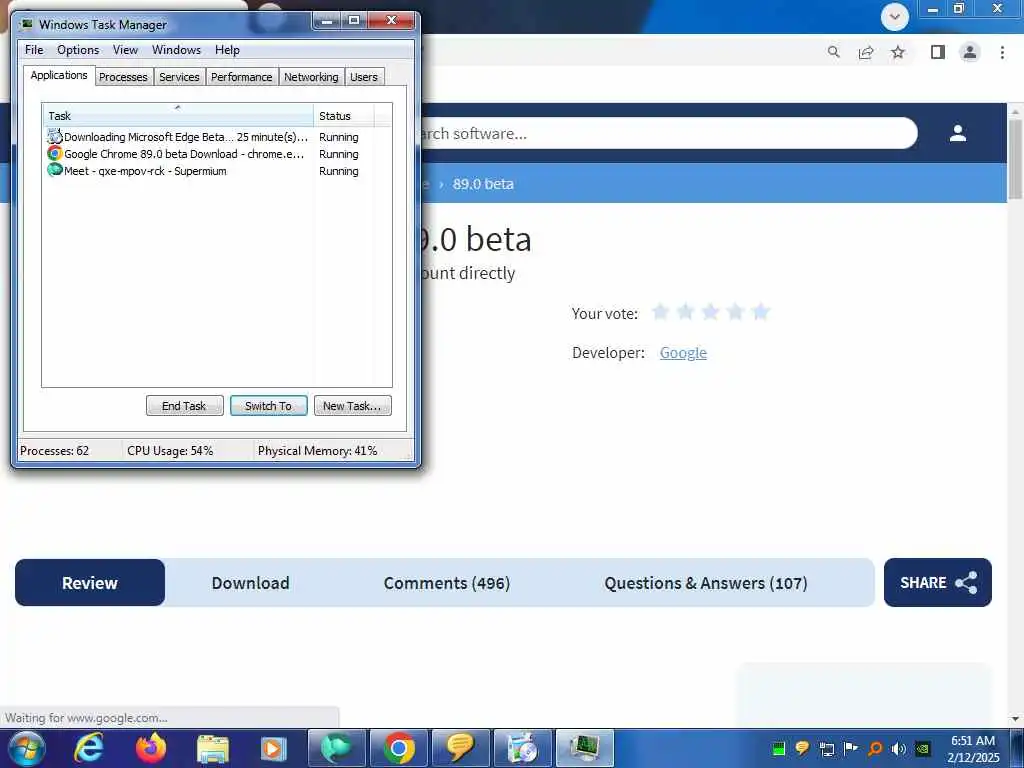Open Windows Explorer from the taskbar
The image size is (1024, 768).
(213, 748)
